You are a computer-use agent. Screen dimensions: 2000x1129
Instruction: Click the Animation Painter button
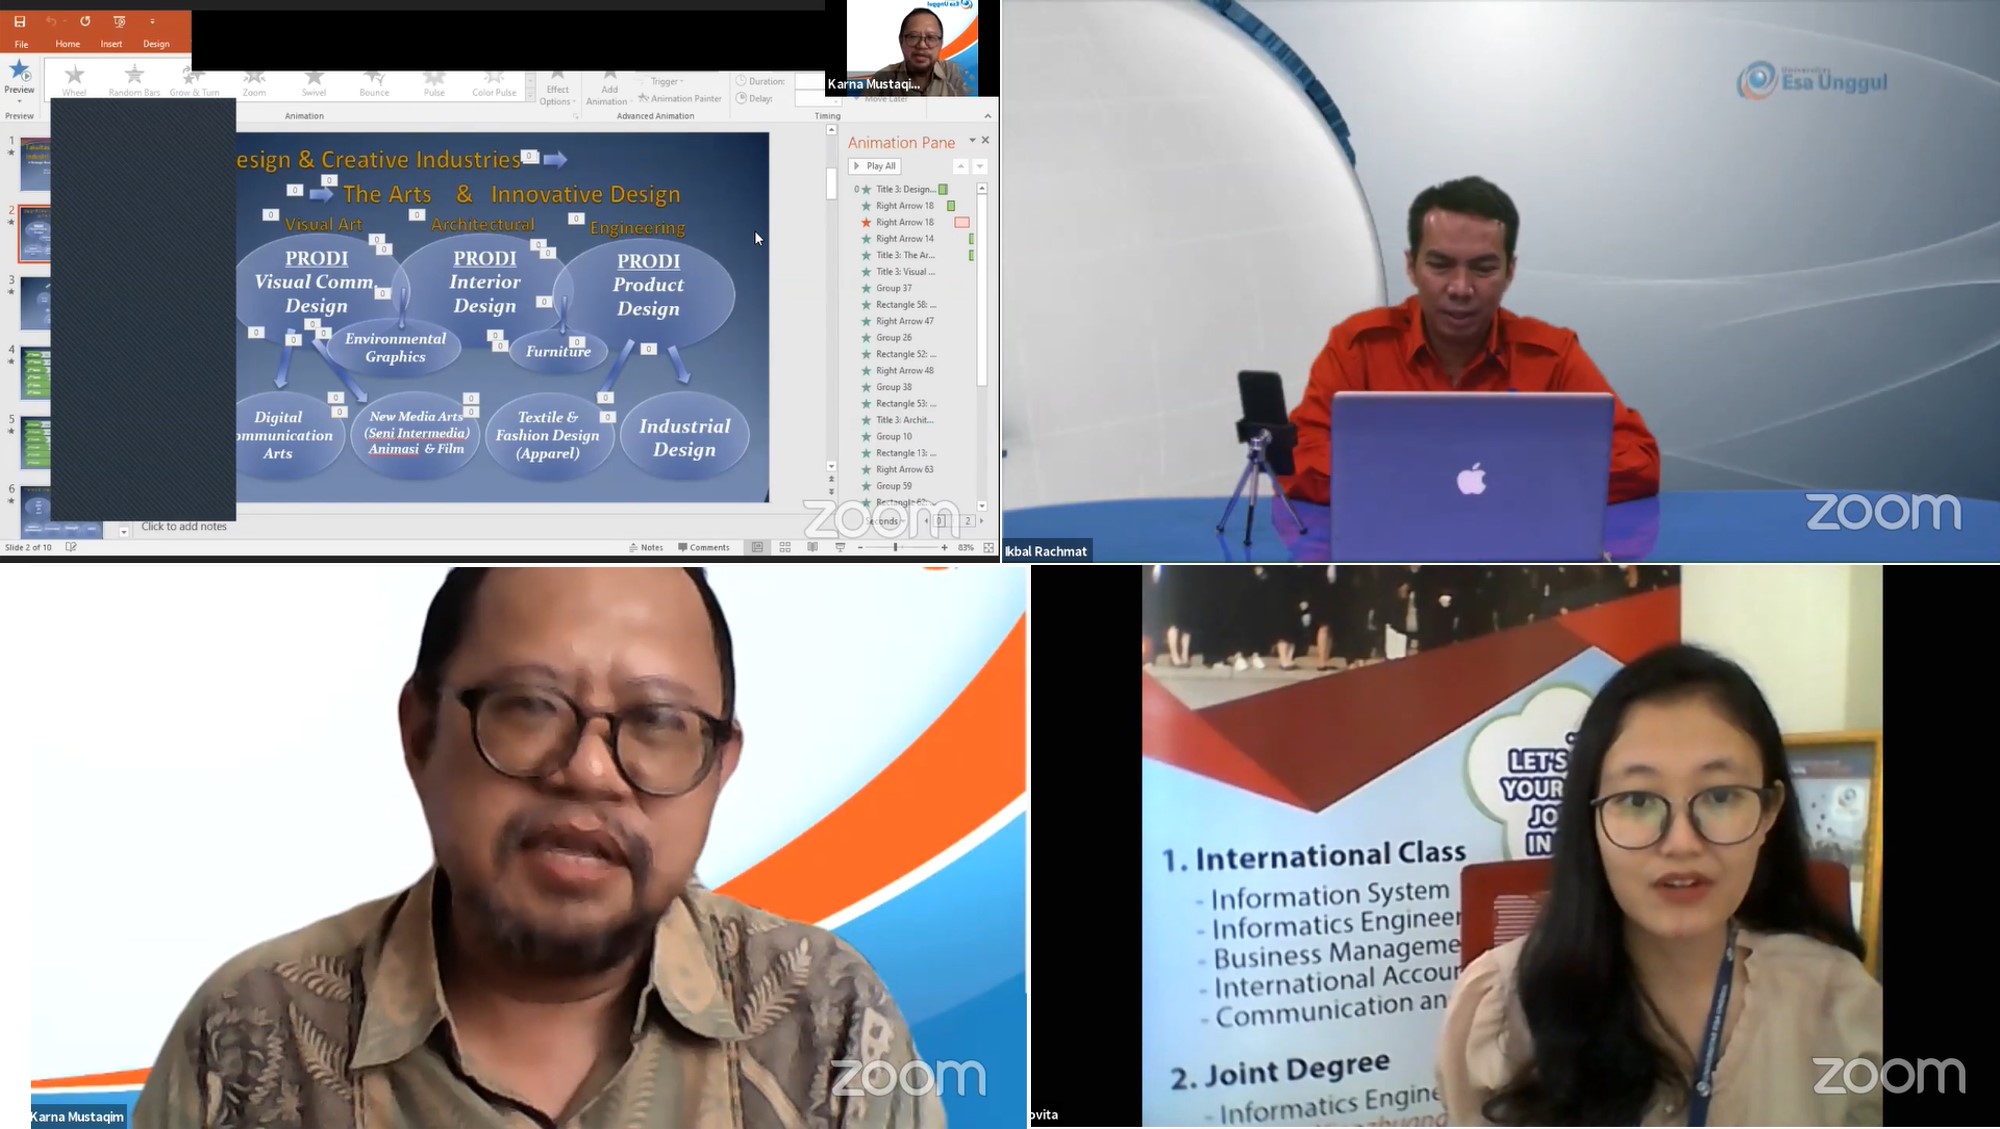coord(680,98)
